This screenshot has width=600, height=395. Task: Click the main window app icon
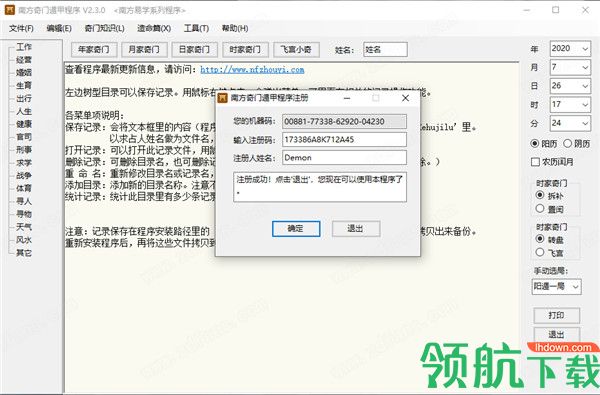[10, 10]
